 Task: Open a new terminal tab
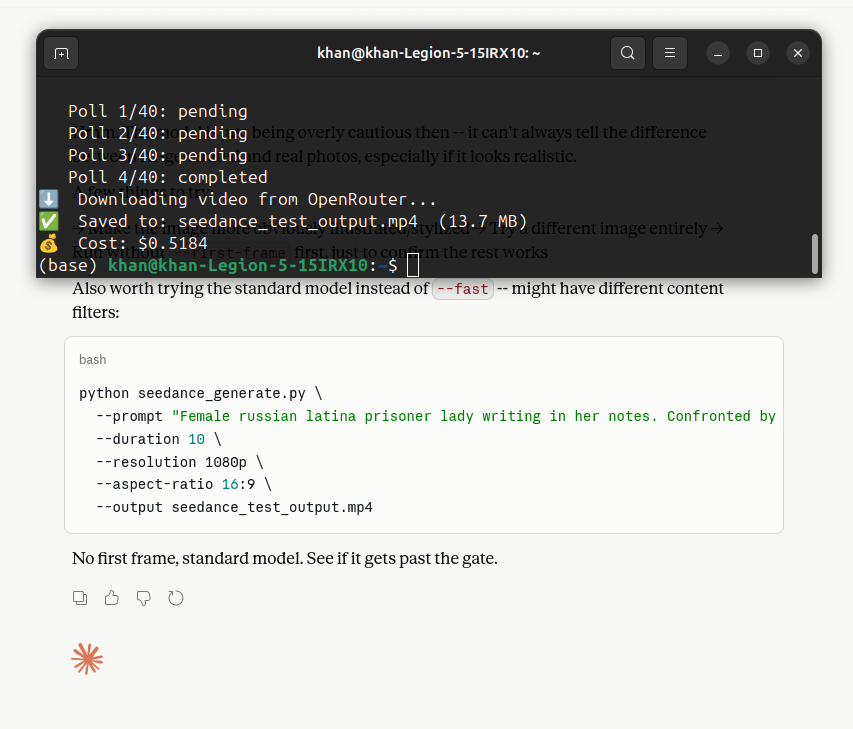click(x=61, y=53)
